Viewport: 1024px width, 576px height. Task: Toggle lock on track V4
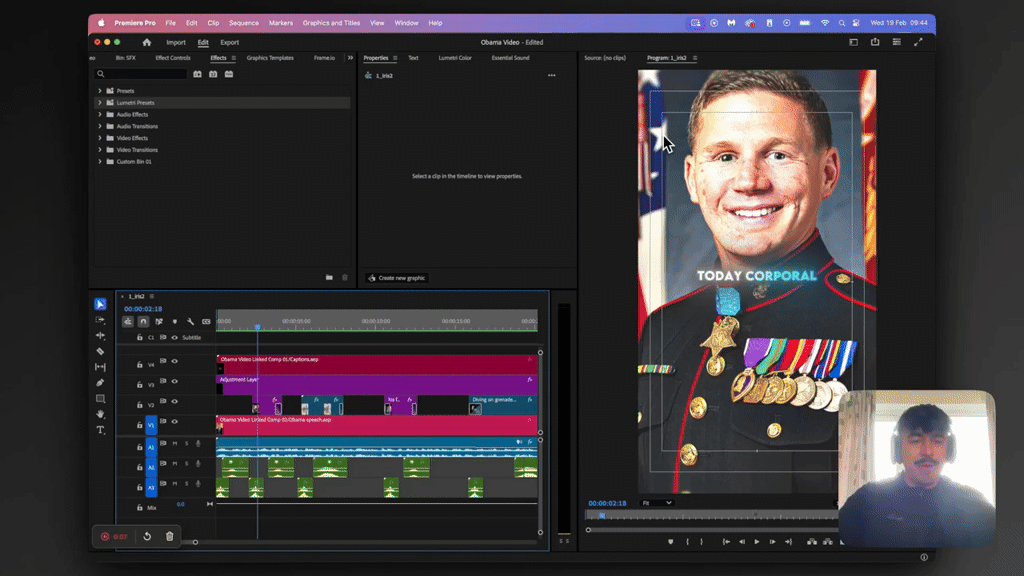140,364
